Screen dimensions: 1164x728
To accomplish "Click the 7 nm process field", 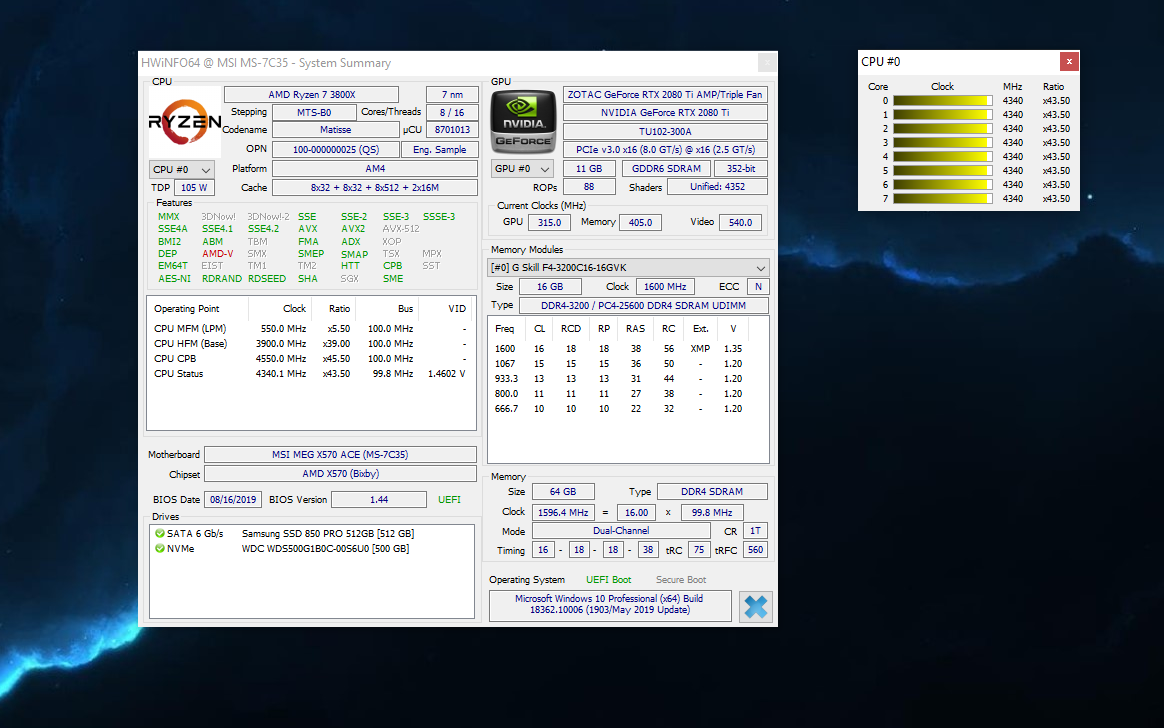I will click(452, 95).
